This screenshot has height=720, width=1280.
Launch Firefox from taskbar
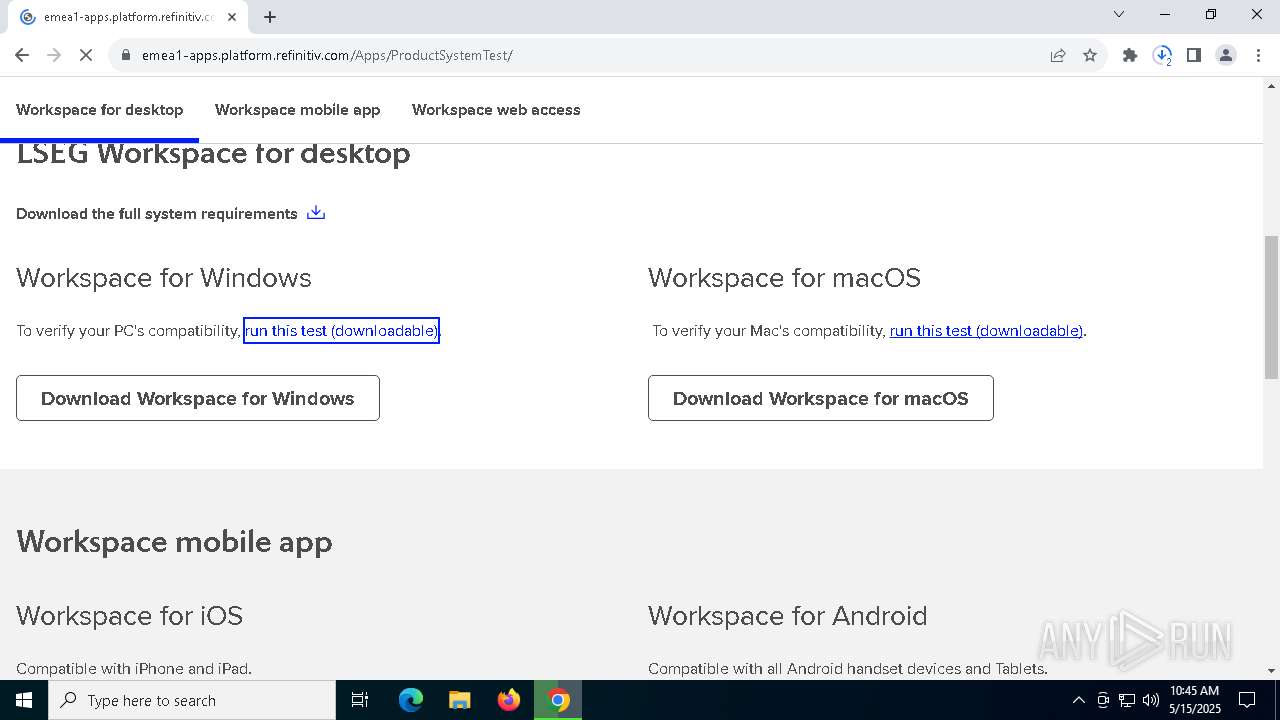coord(509,700)
